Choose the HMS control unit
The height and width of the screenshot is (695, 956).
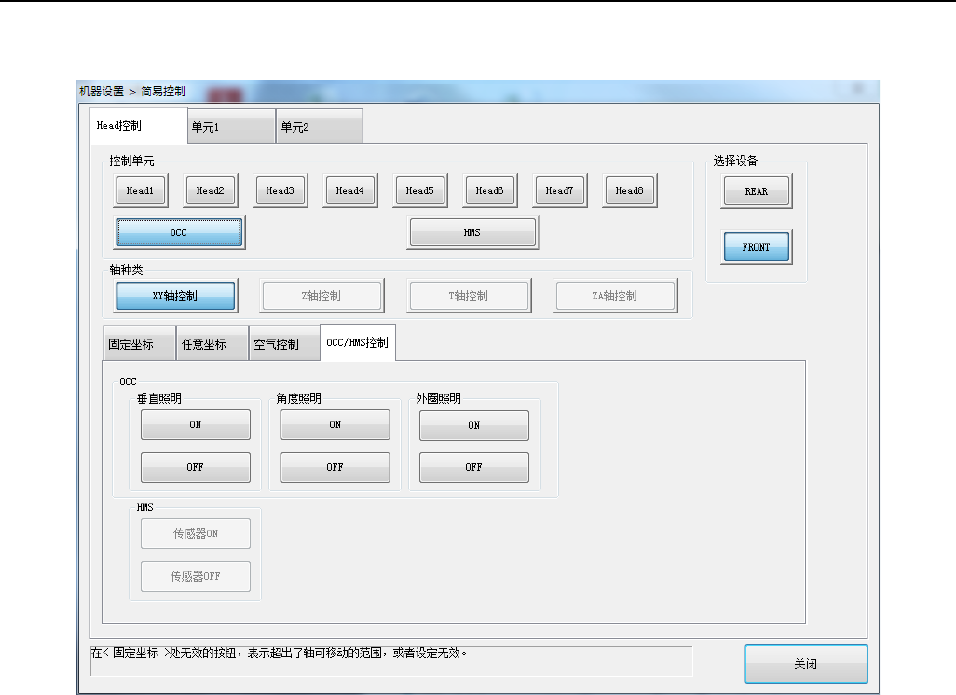(x=473, y=232)
